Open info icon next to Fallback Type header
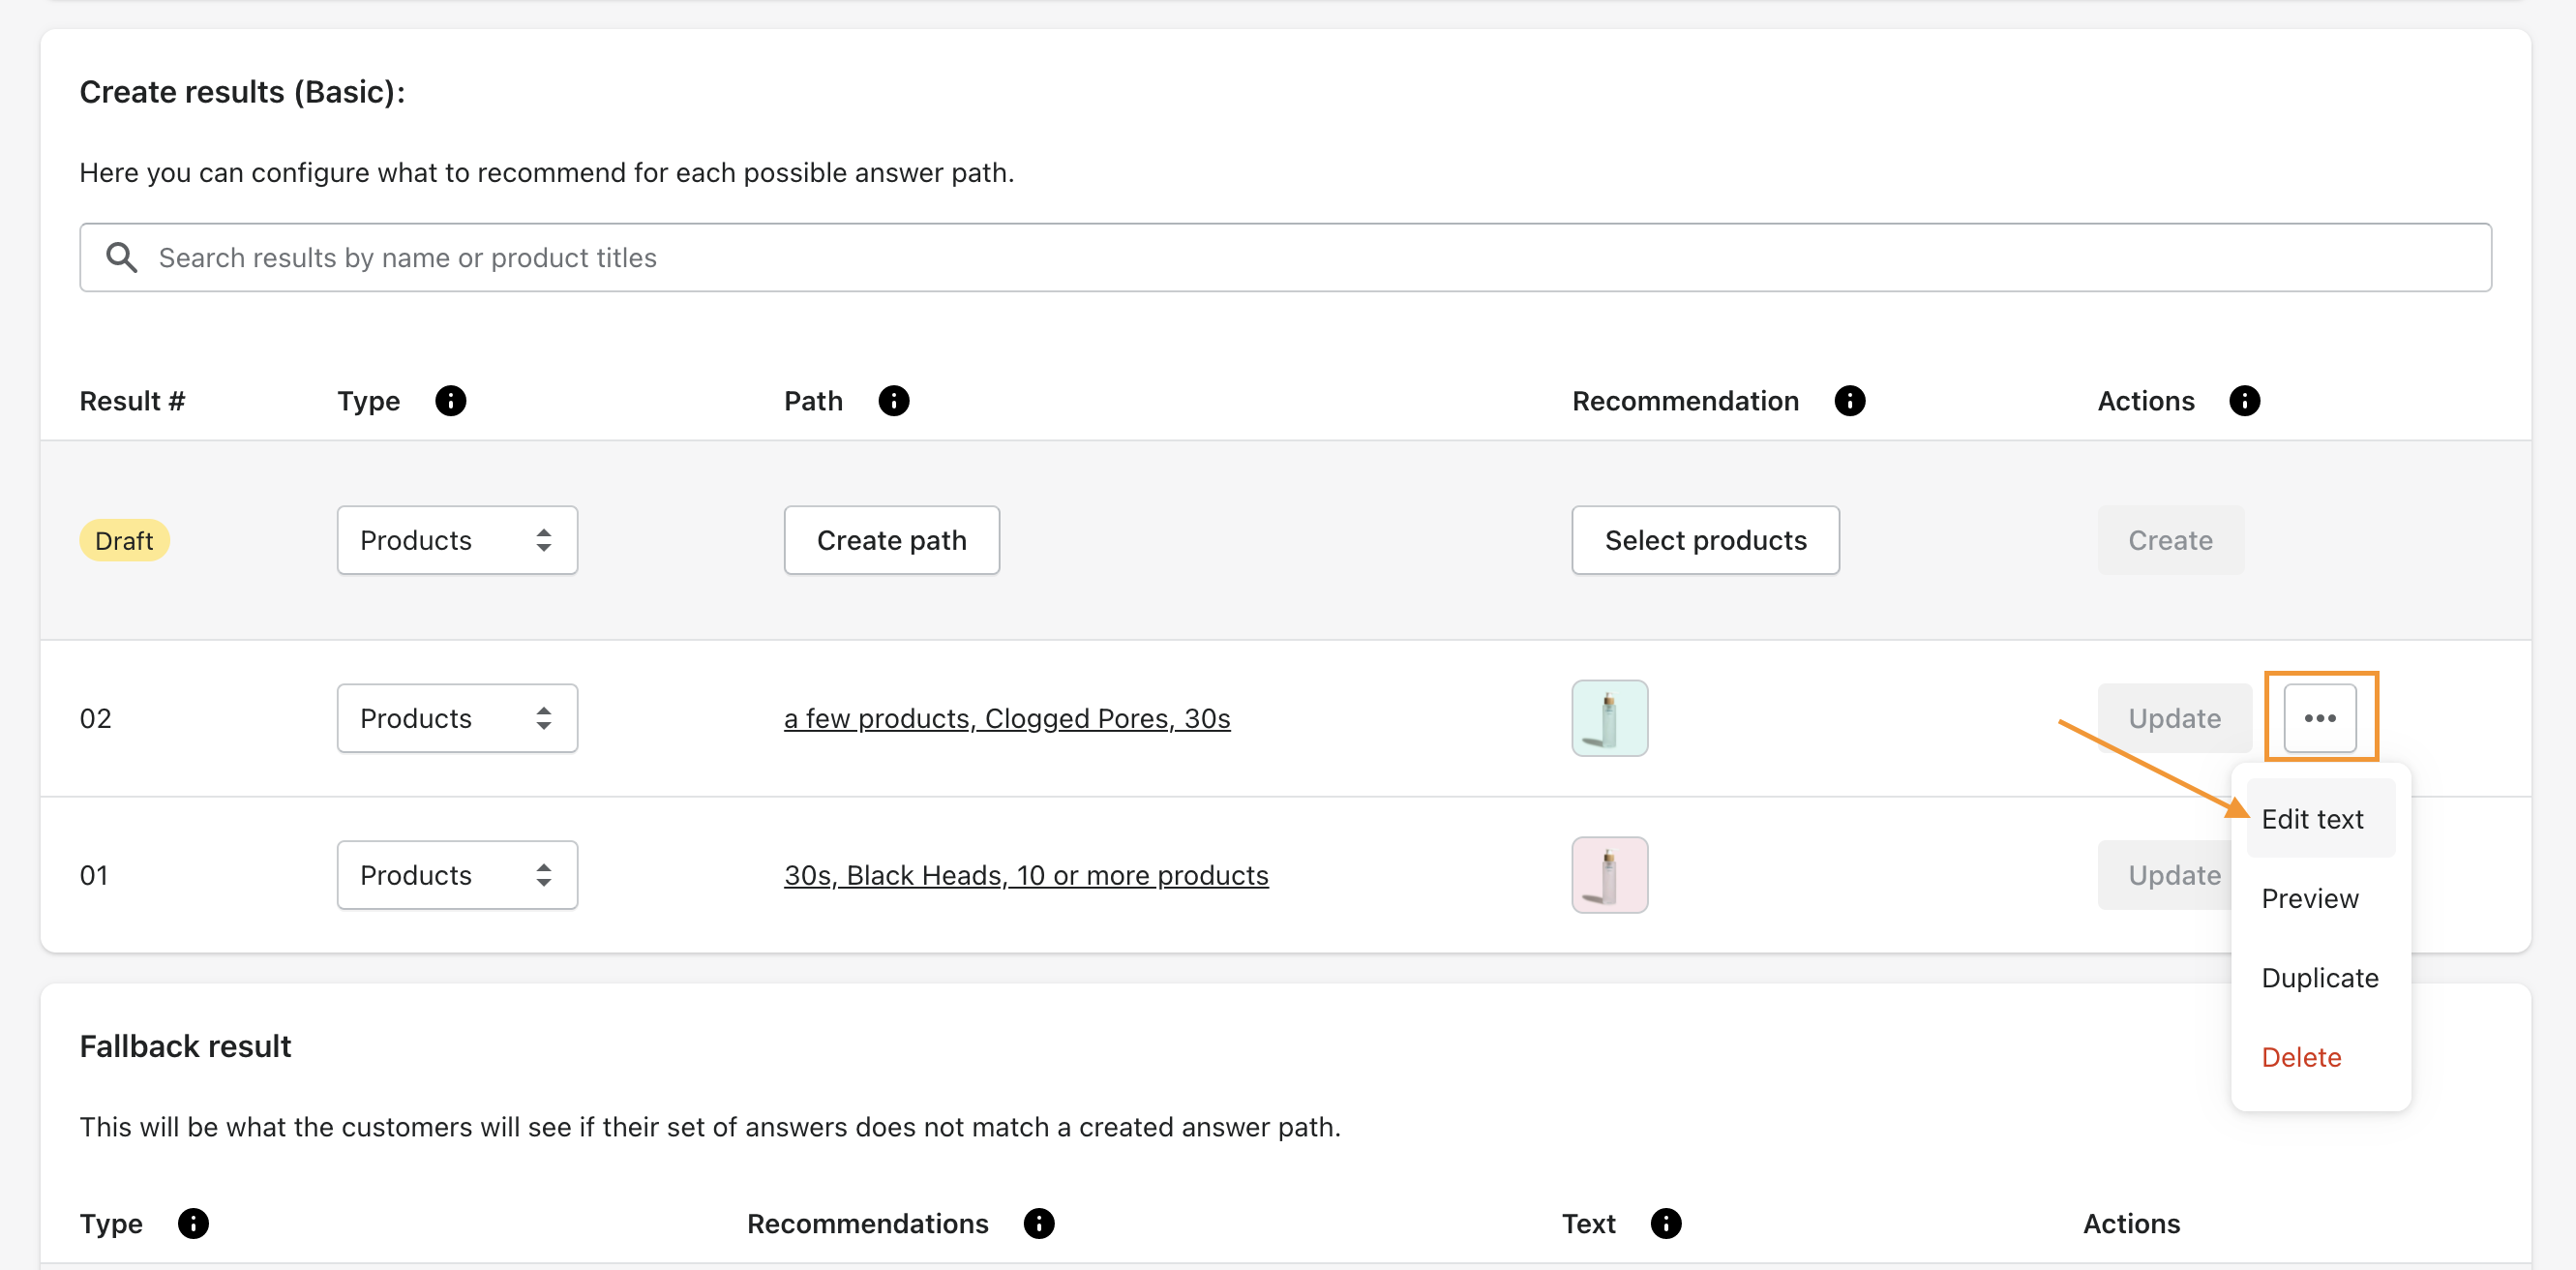Screen dimensions: 2576x1270 [x=193, y=1224]
